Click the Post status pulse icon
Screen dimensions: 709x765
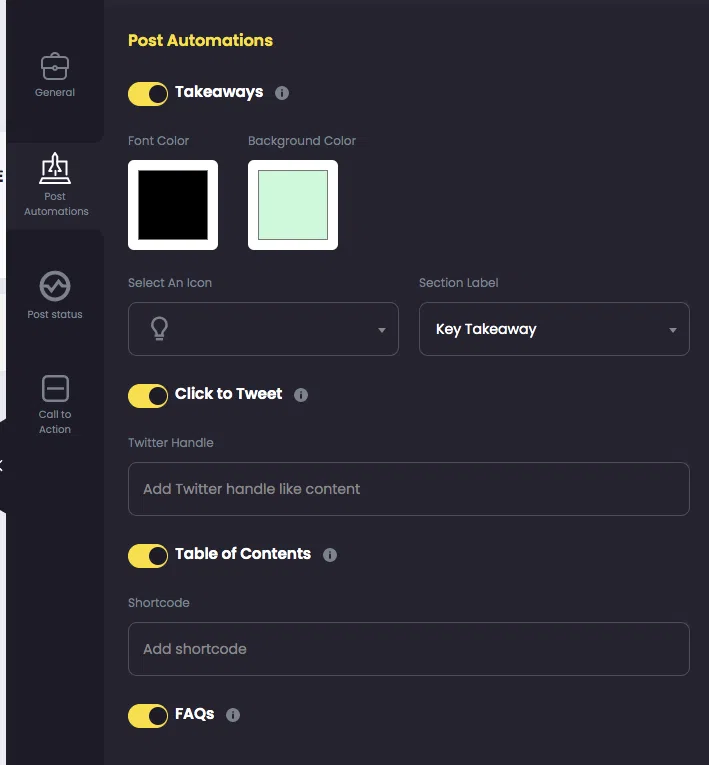[55, 287]
